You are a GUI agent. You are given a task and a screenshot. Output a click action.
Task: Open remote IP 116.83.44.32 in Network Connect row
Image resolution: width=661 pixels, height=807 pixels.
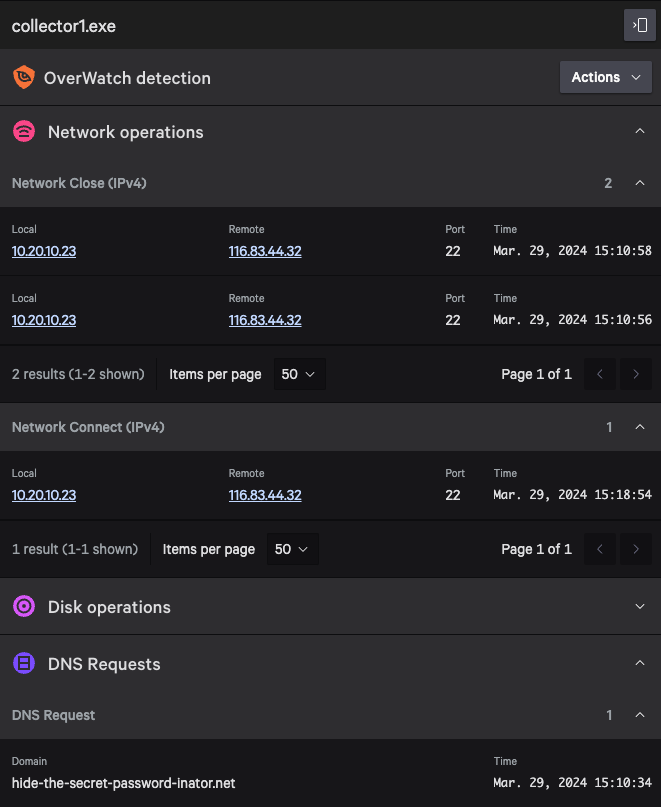(x=265, y=495)
